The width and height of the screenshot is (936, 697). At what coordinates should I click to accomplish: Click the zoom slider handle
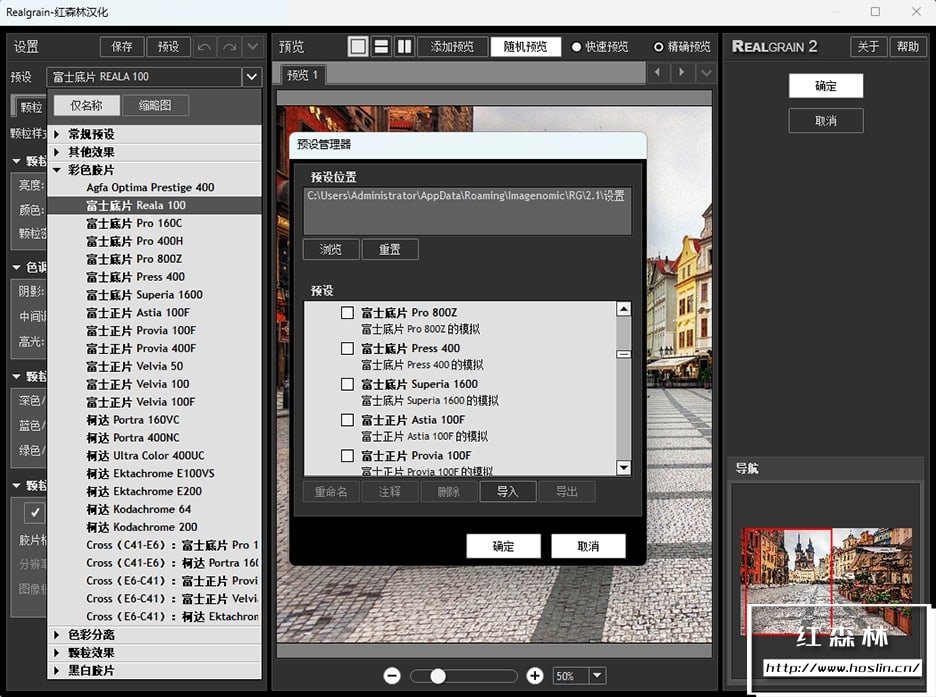(438, 676)
